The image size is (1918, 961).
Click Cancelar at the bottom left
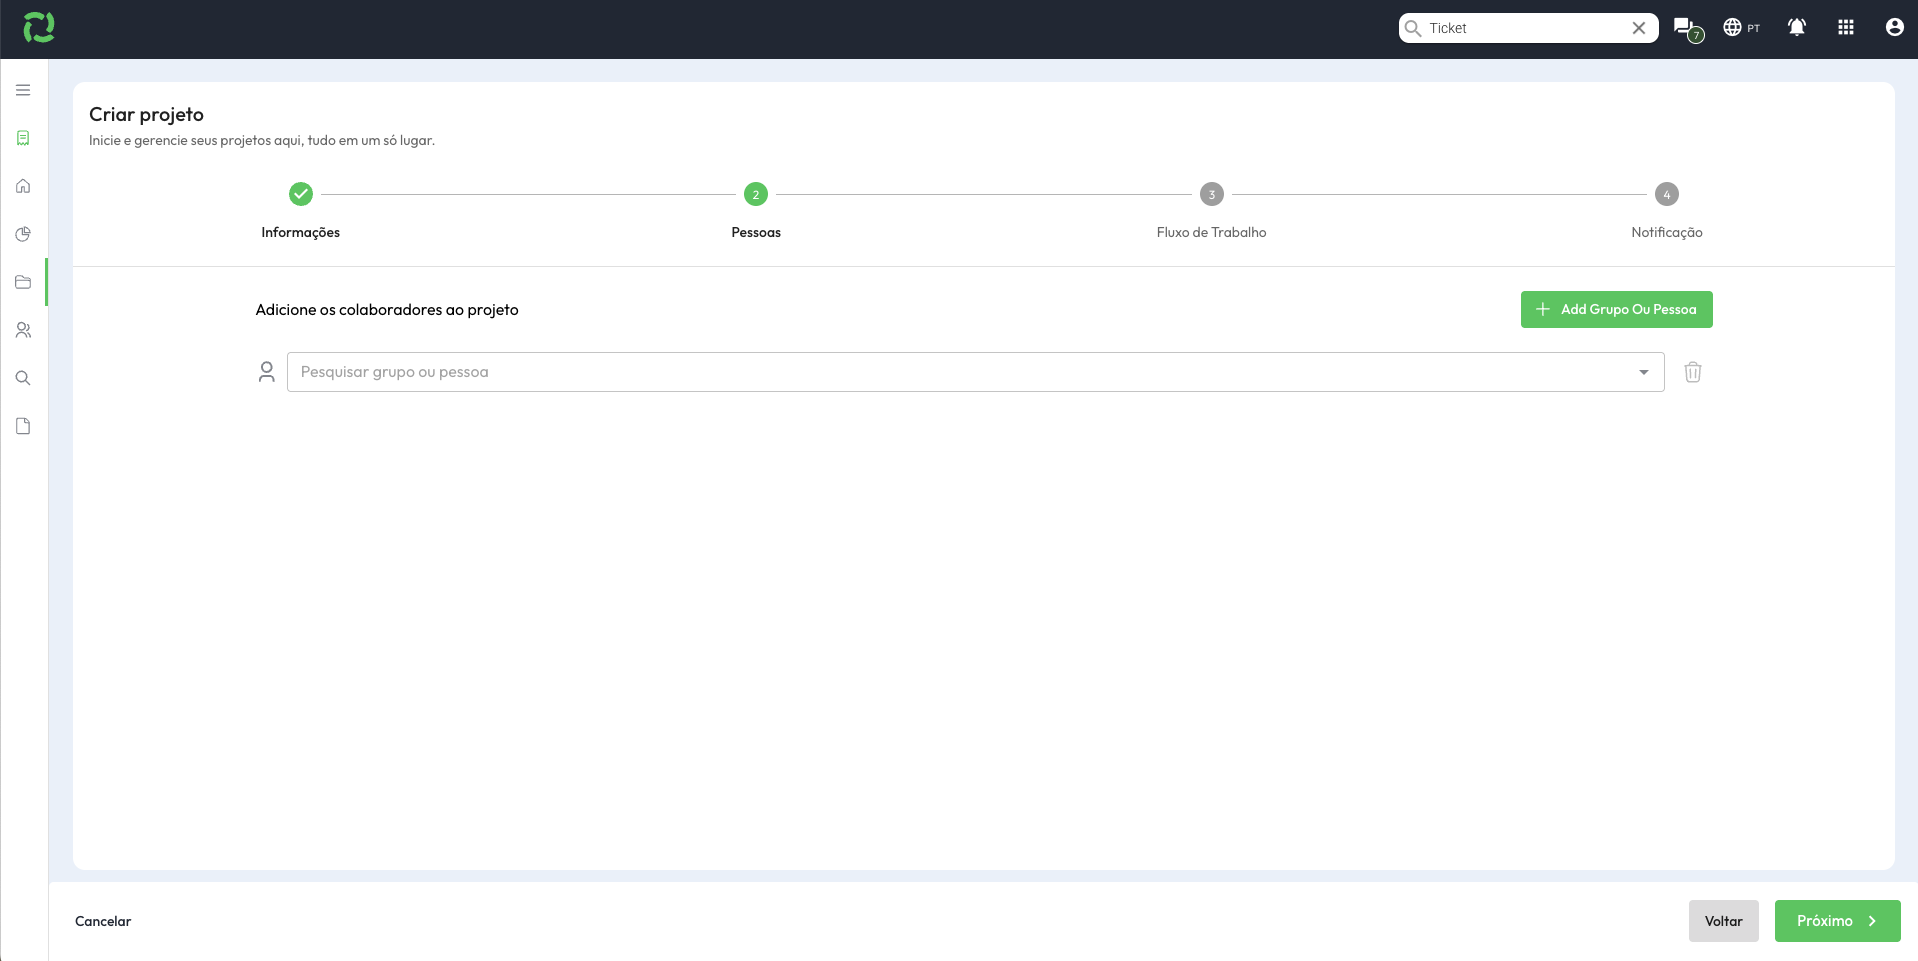103,921
